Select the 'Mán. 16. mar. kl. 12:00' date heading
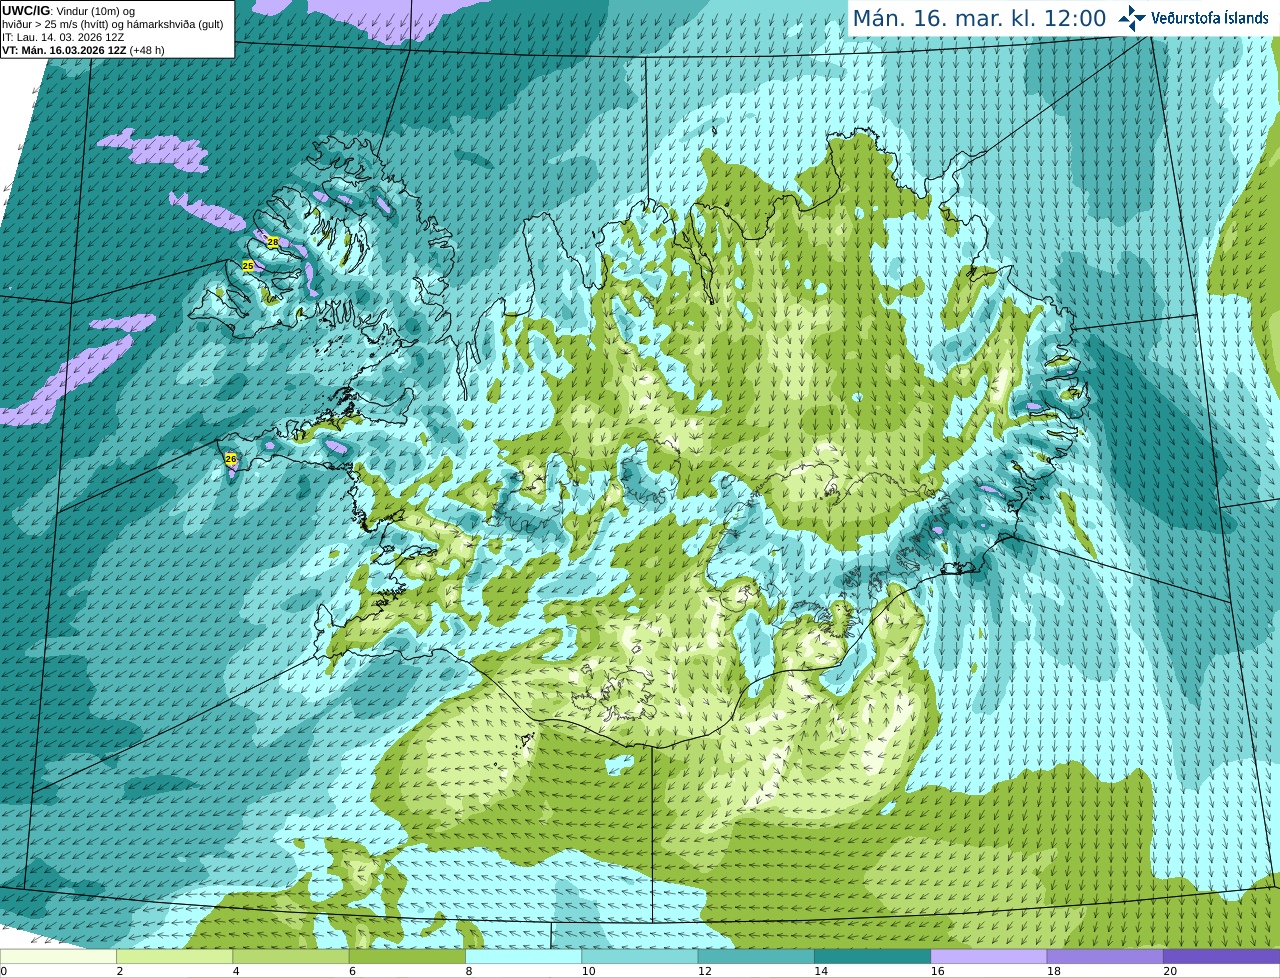 [x=979, y=19]
